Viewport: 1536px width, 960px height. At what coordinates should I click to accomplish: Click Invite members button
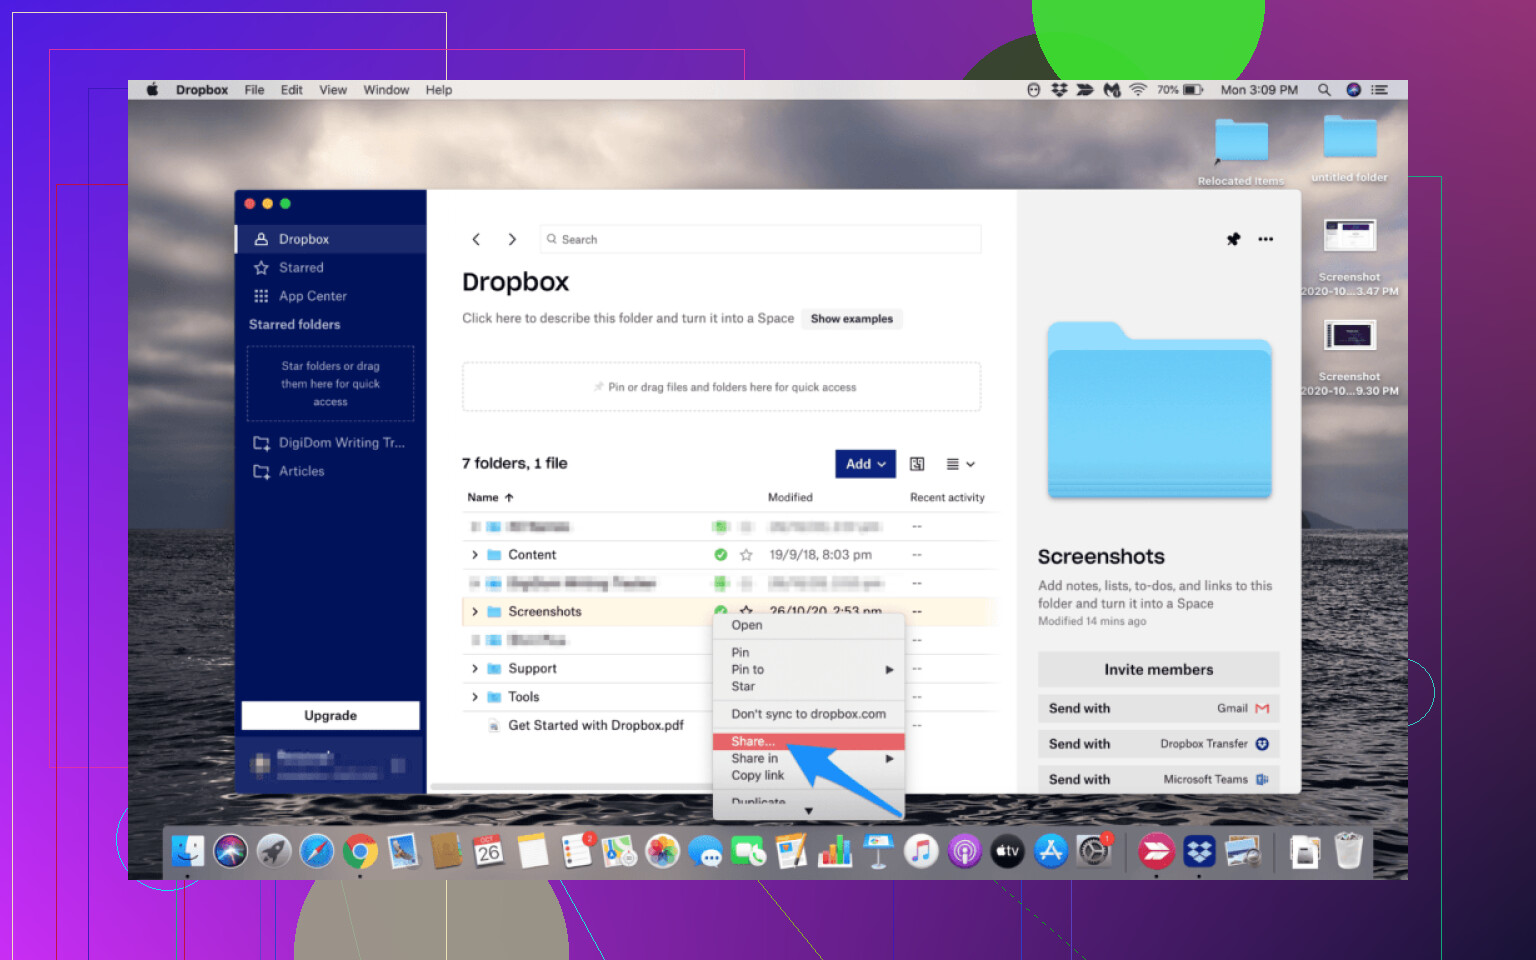point(1158,670)
